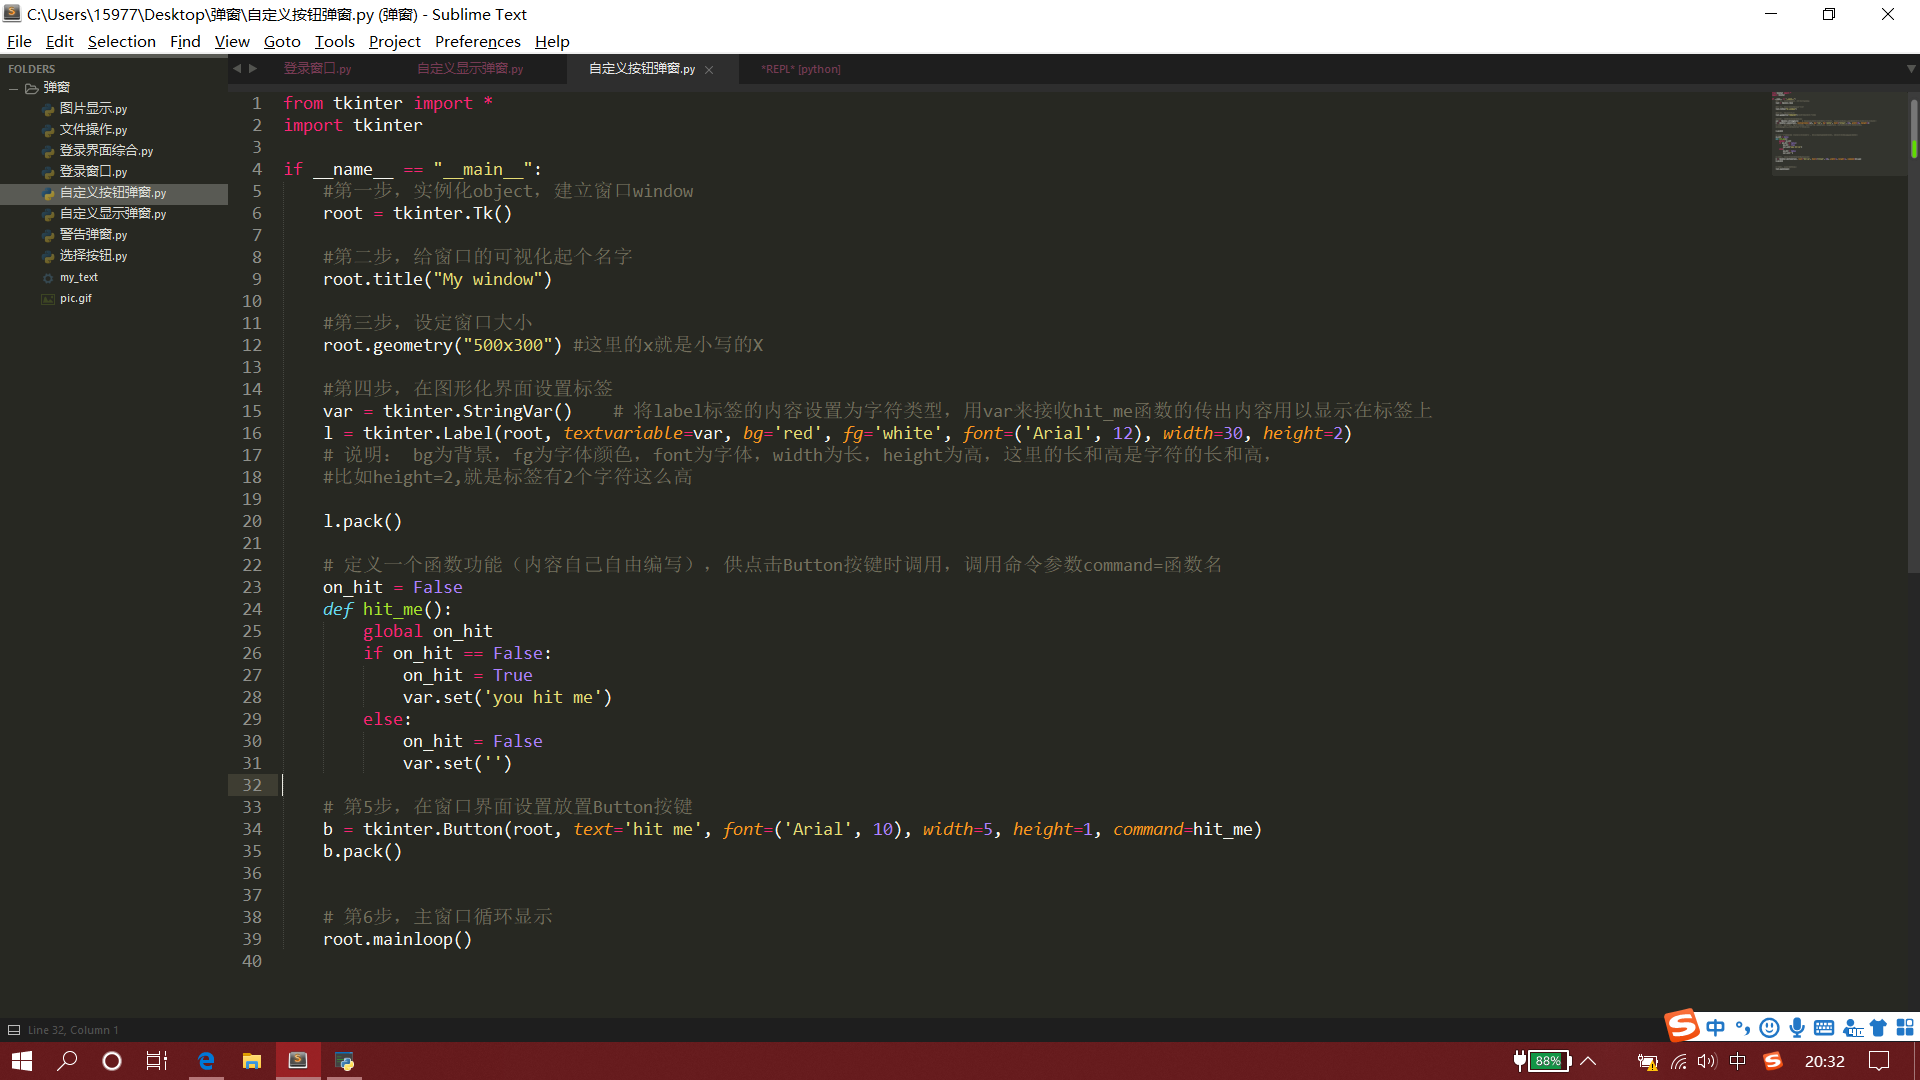This screenshot has height=1080, width=1920.
Task: Open my_text file in sidebar
Action: 79,277
